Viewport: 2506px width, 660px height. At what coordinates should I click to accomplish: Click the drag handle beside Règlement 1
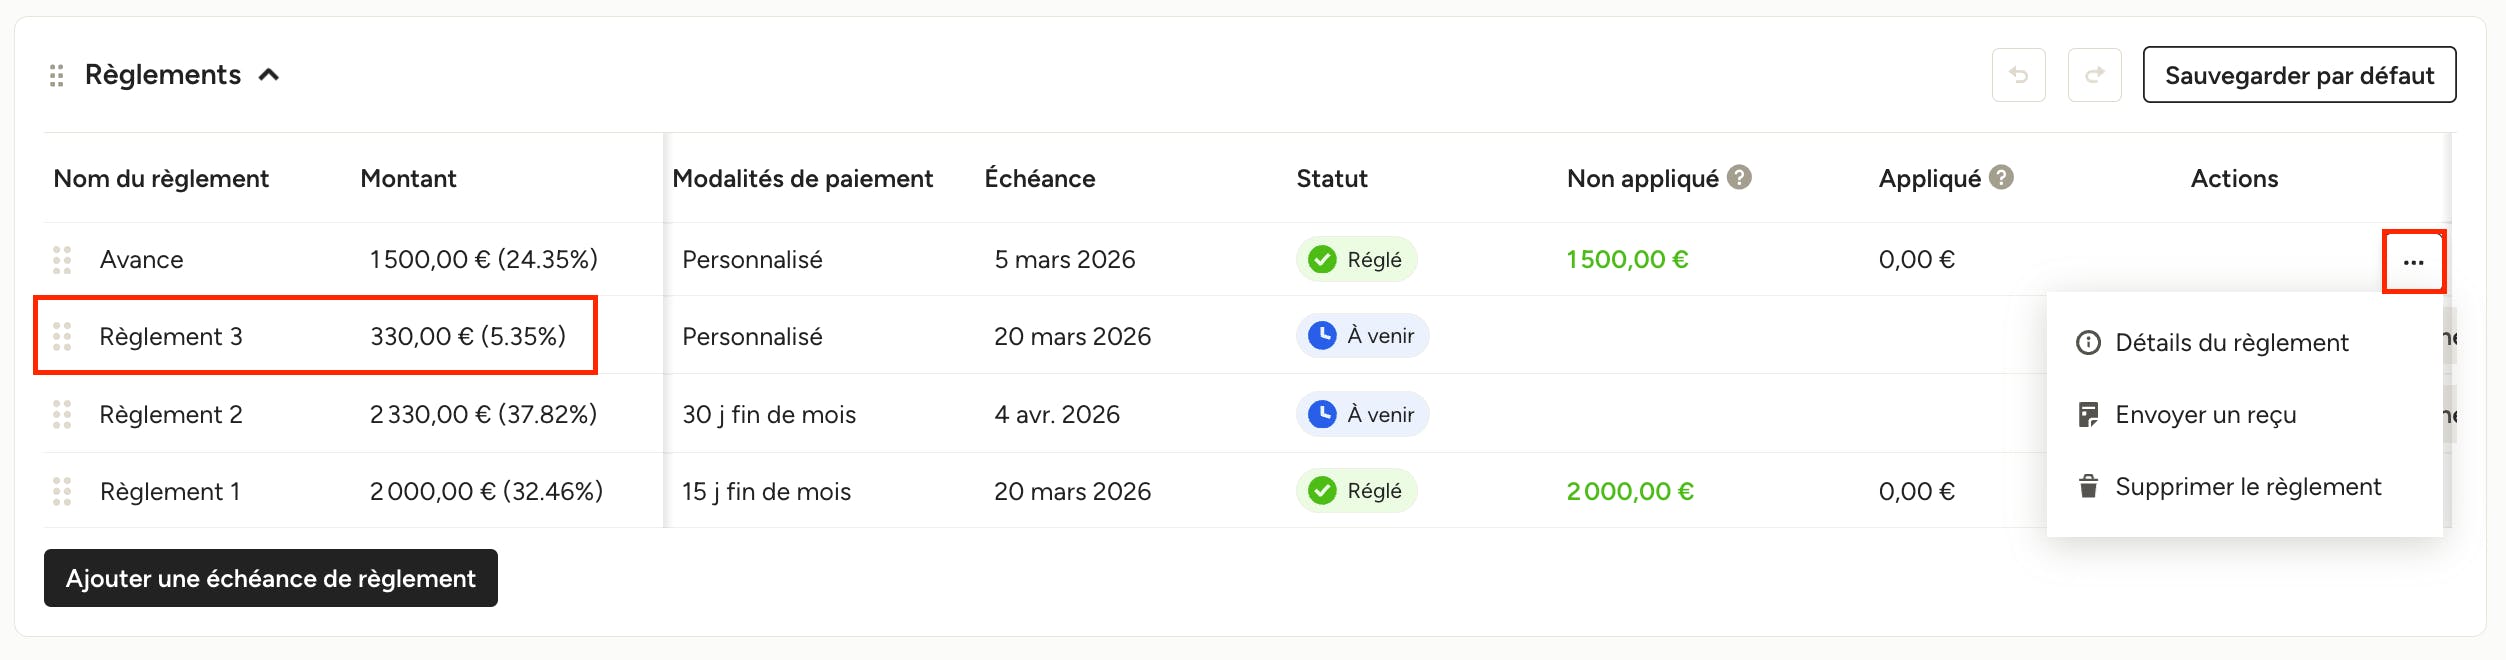[62, 491]
